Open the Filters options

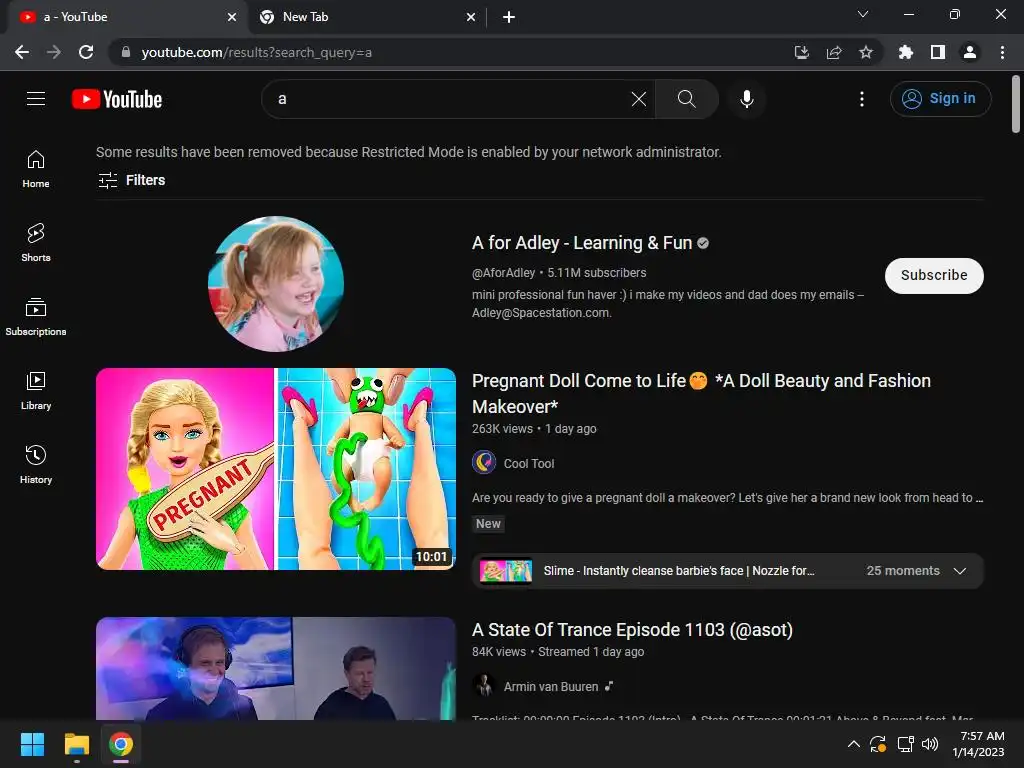pos(131,180)
